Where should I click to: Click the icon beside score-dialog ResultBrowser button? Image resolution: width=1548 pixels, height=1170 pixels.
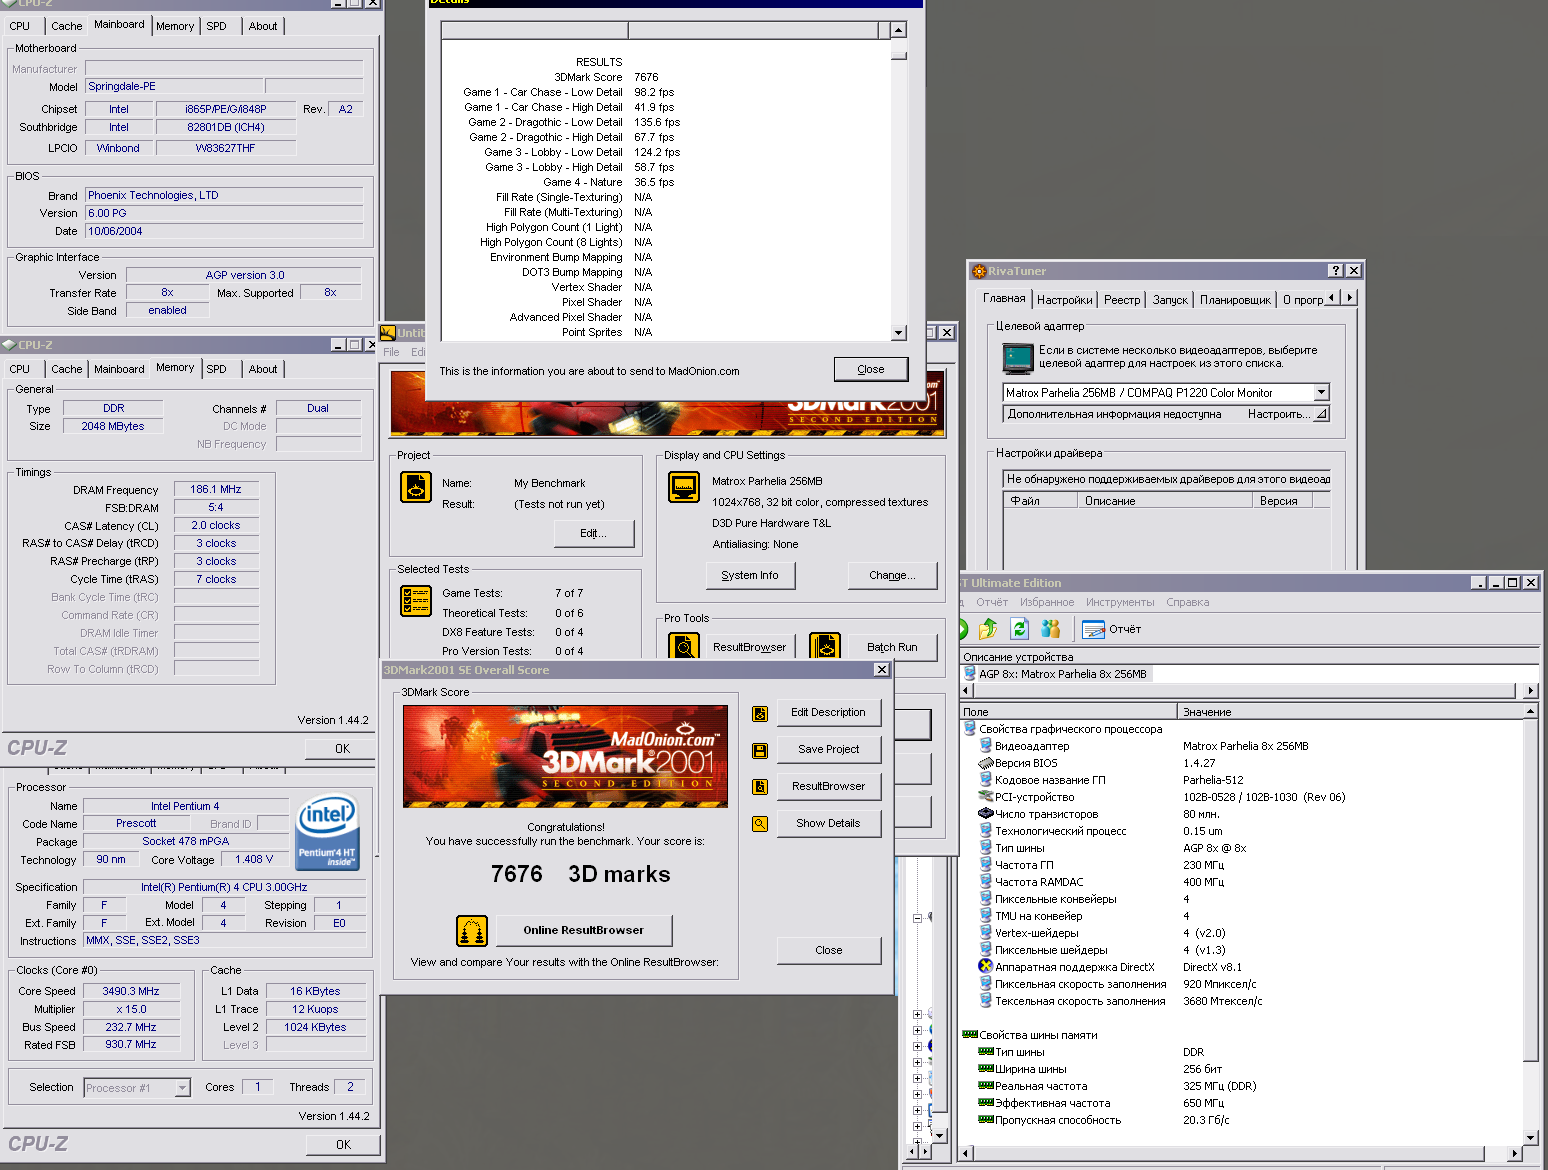pyautogui.click(x=760, y=787)
